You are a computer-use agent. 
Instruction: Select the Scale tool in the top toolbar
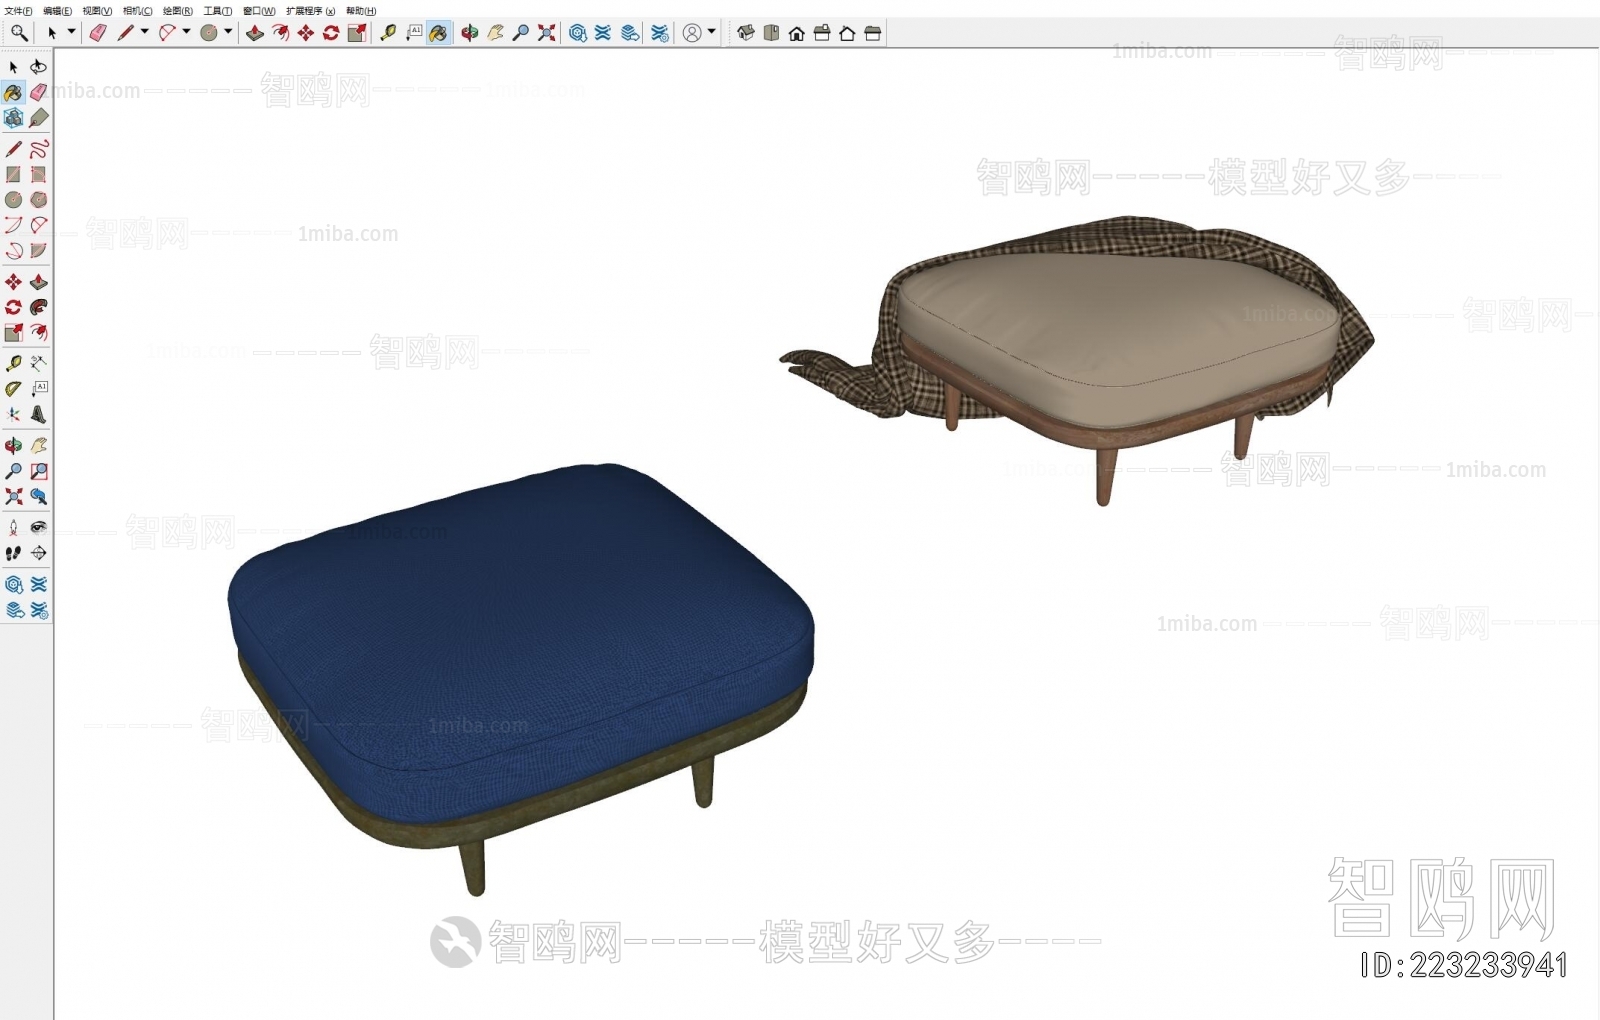[356, 33]
